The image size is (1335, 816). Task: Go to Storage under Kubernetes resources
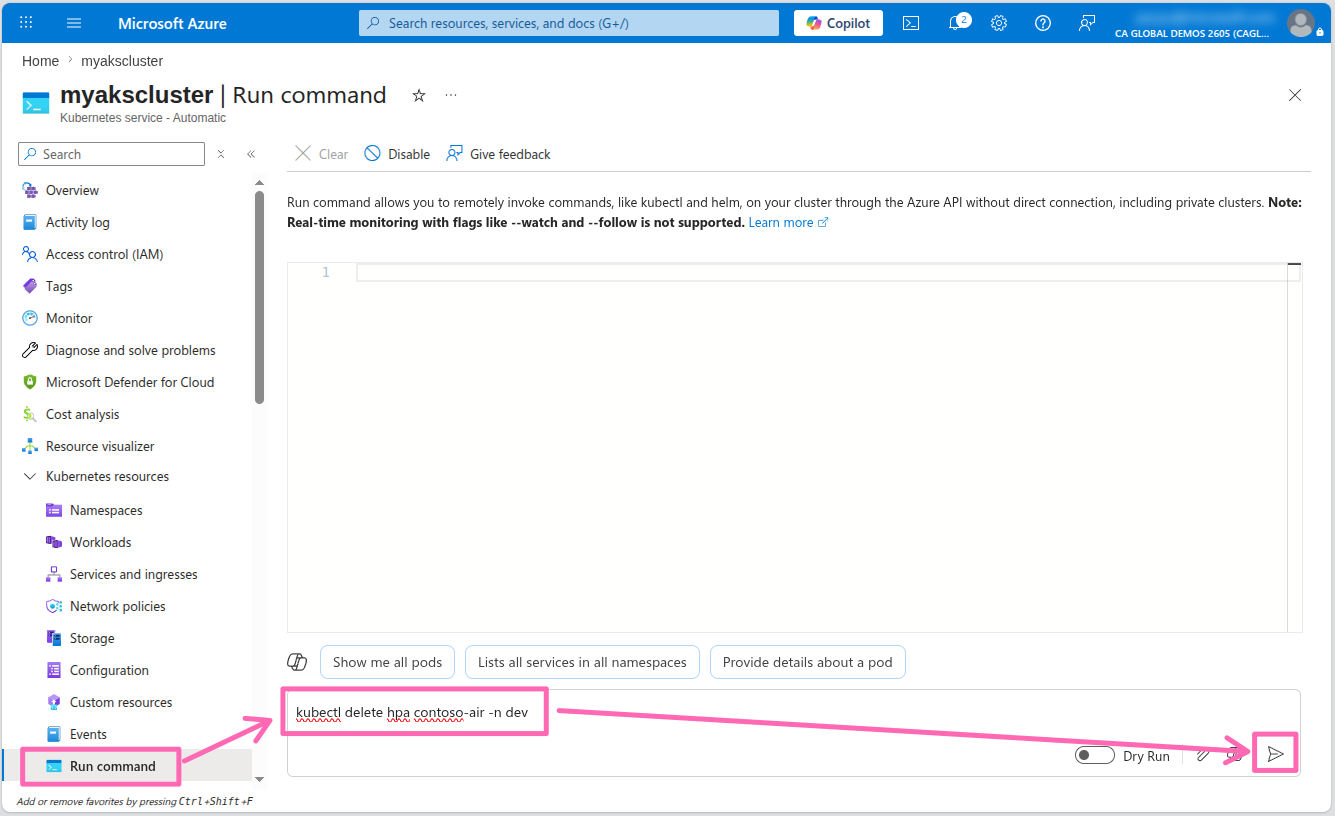[92, 638]
